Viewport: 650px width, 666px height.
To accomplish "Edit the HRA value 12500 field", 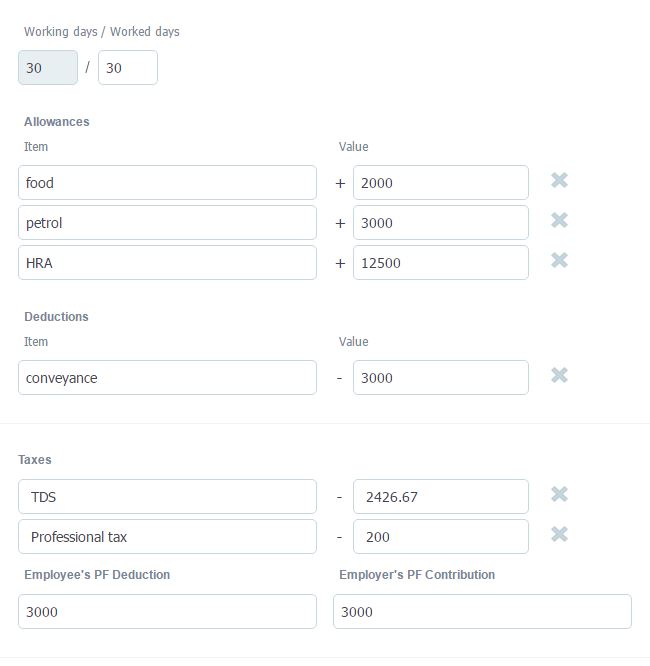I will pos(440,263).
